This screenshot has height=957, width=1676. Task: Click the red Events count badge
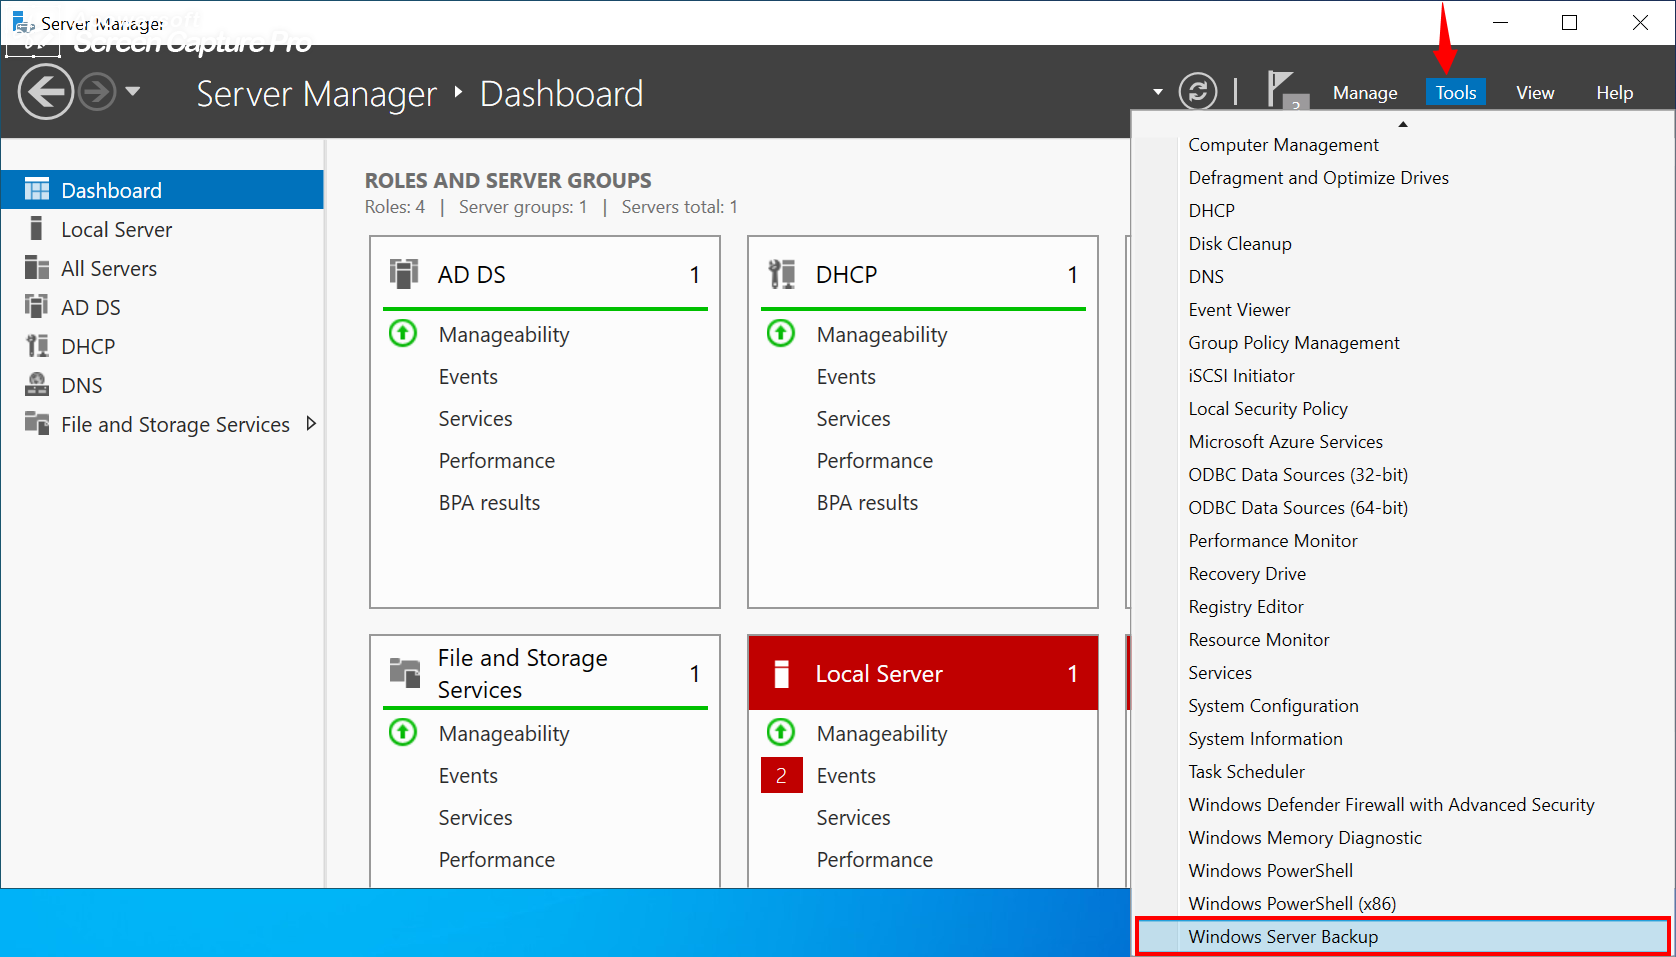pos(782,775)
